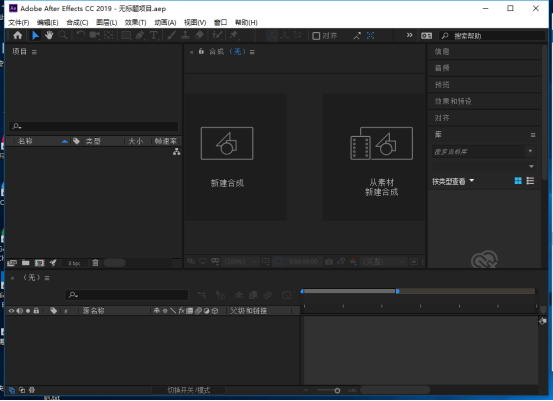
Task: Switch library to grid view icon
Action: (x=518, y=181)
